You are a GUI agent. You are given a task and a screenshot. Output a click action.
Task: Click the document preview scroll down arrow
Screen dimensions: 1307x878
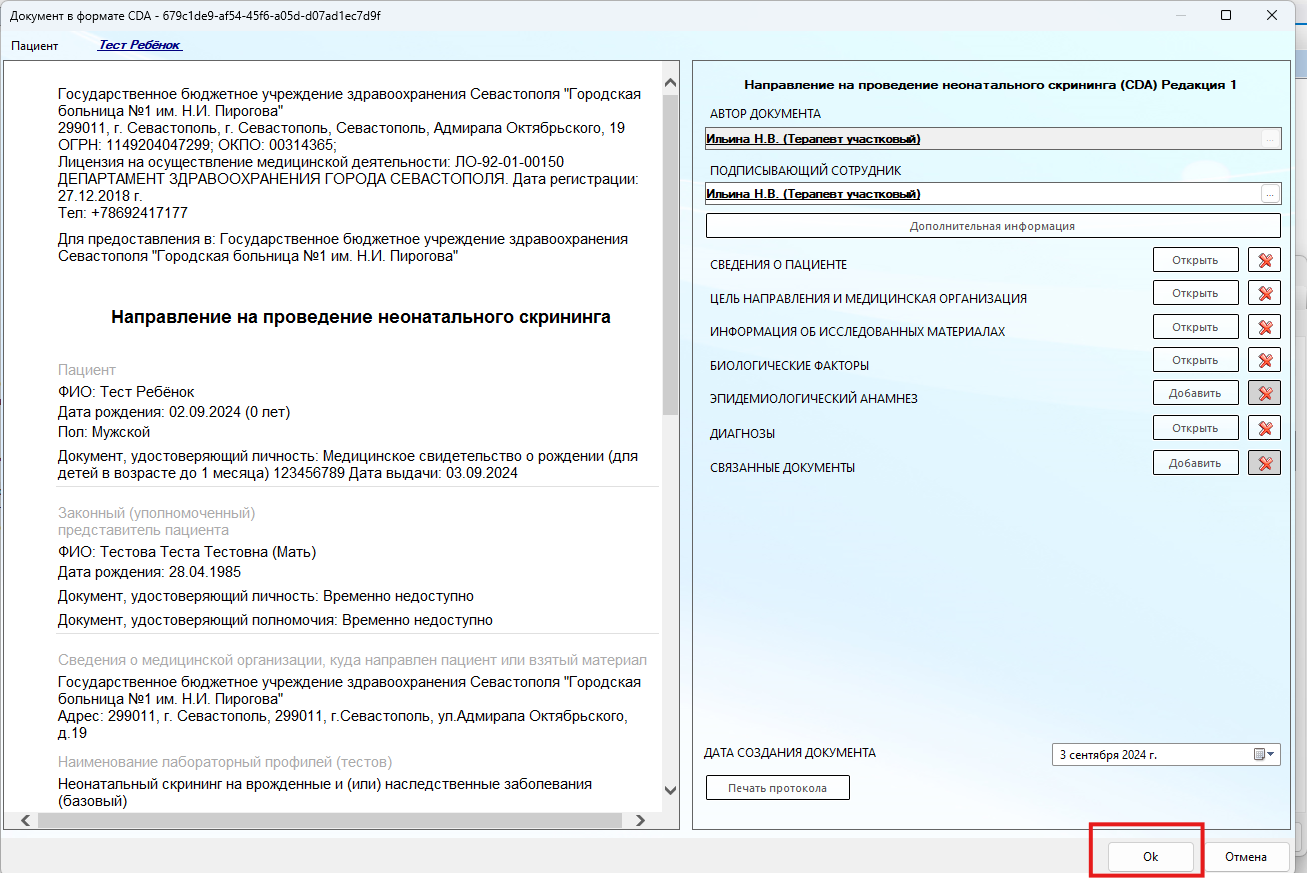(671, 789)
